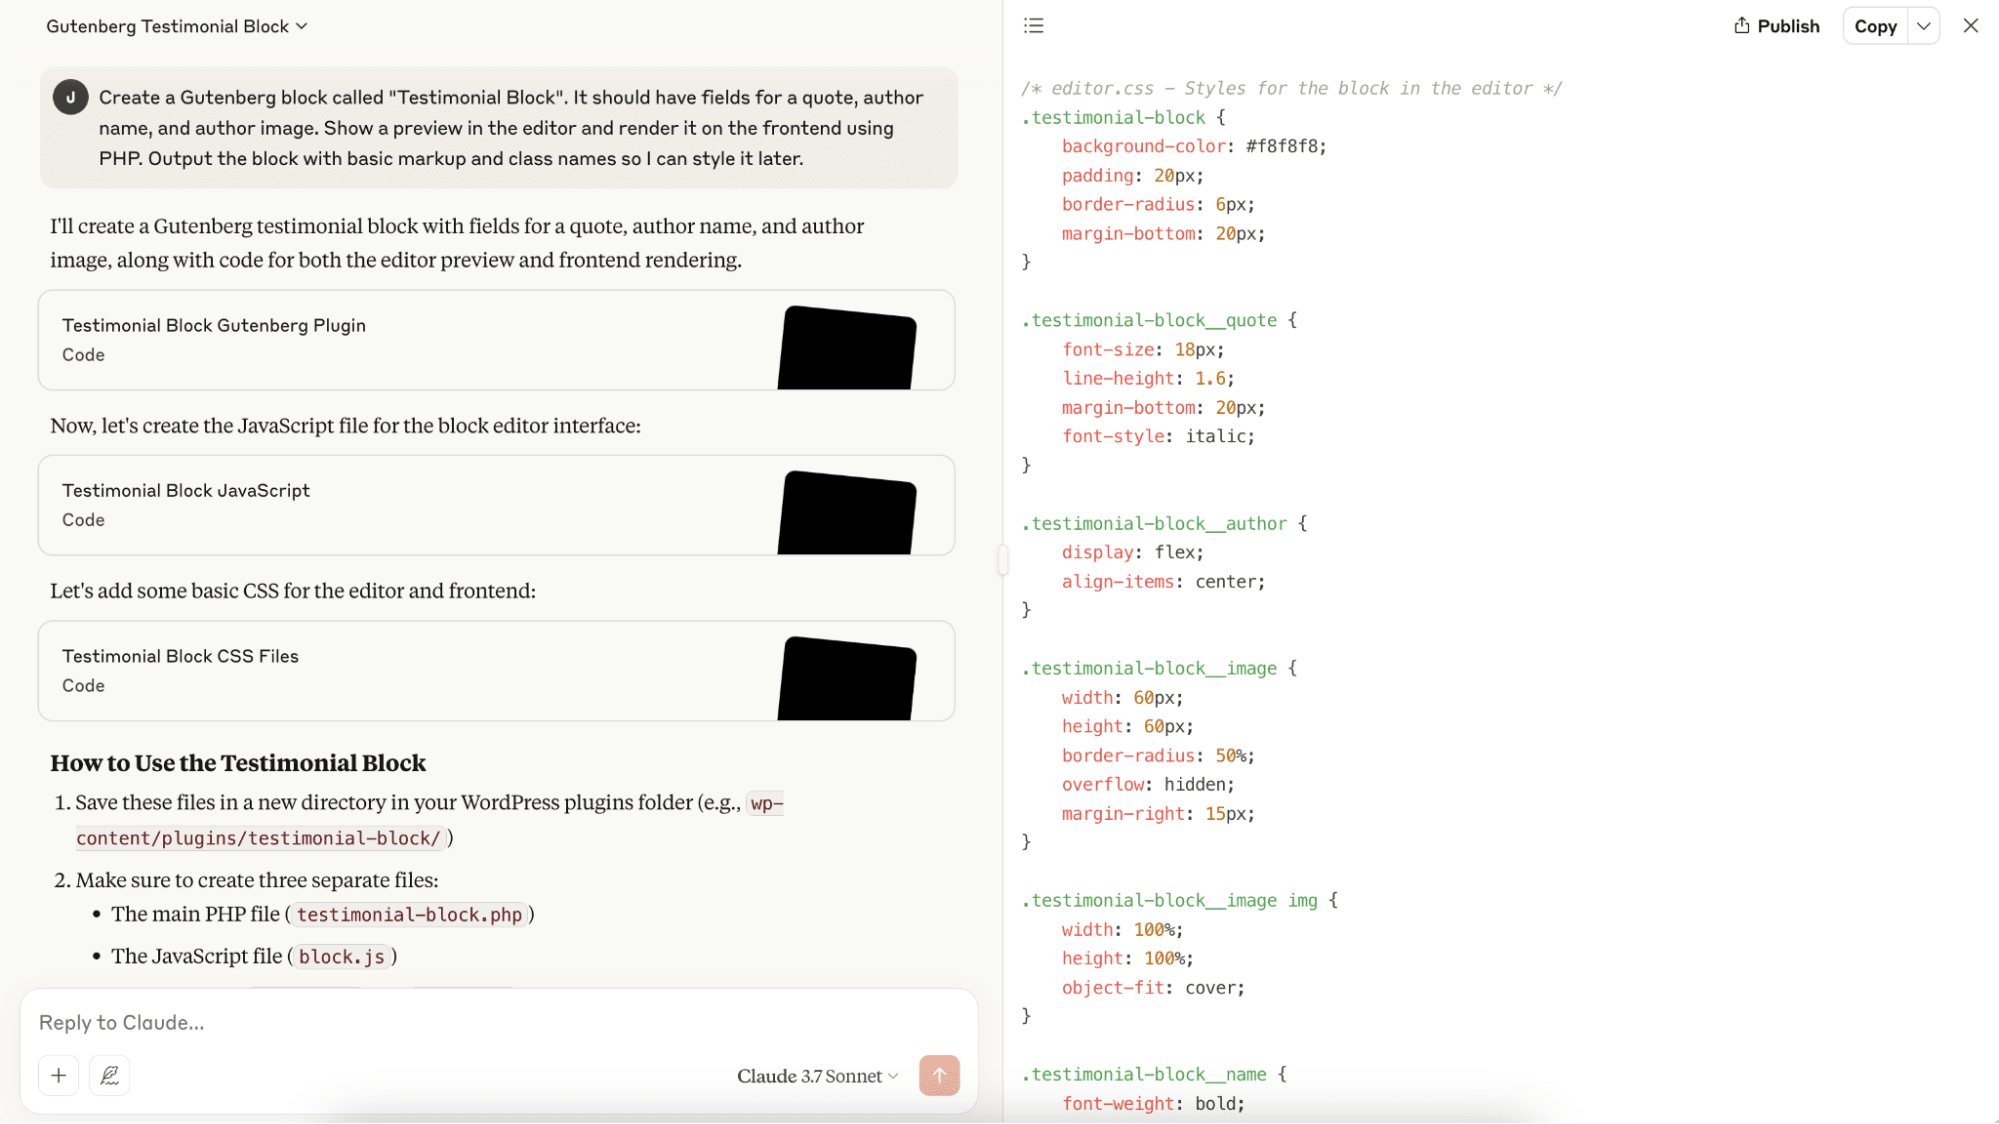Viewport: 1999px width, 1124px height.
Task: Click the CSS Files code preview thumbnail
Action: tap(847, 678)
